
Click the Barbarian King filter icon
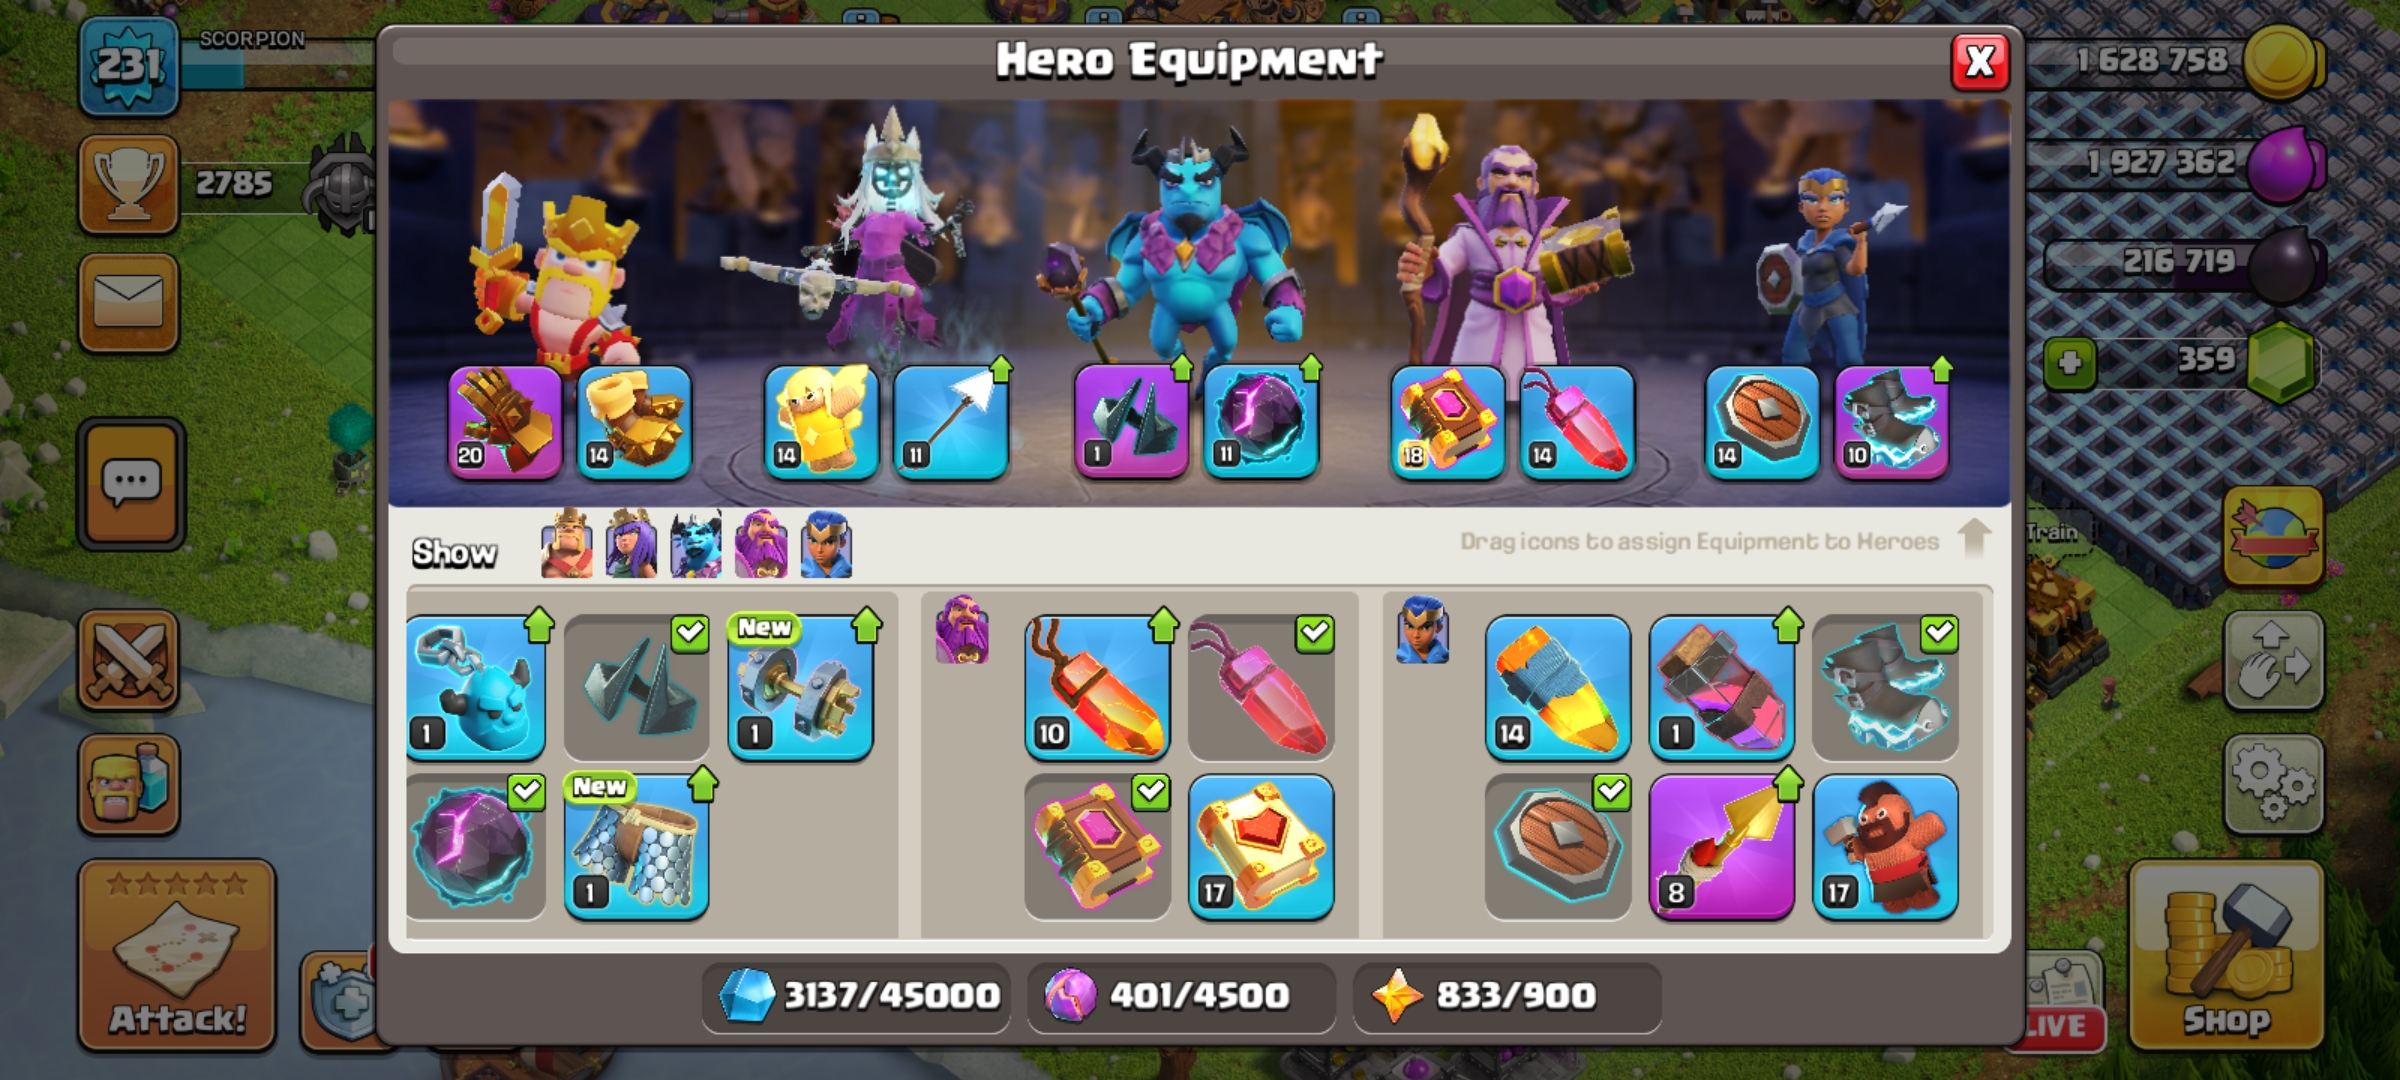(566, 544)
